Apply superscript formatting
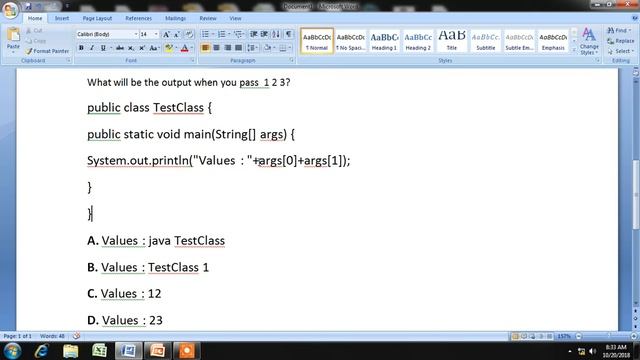 click(142, 48)
